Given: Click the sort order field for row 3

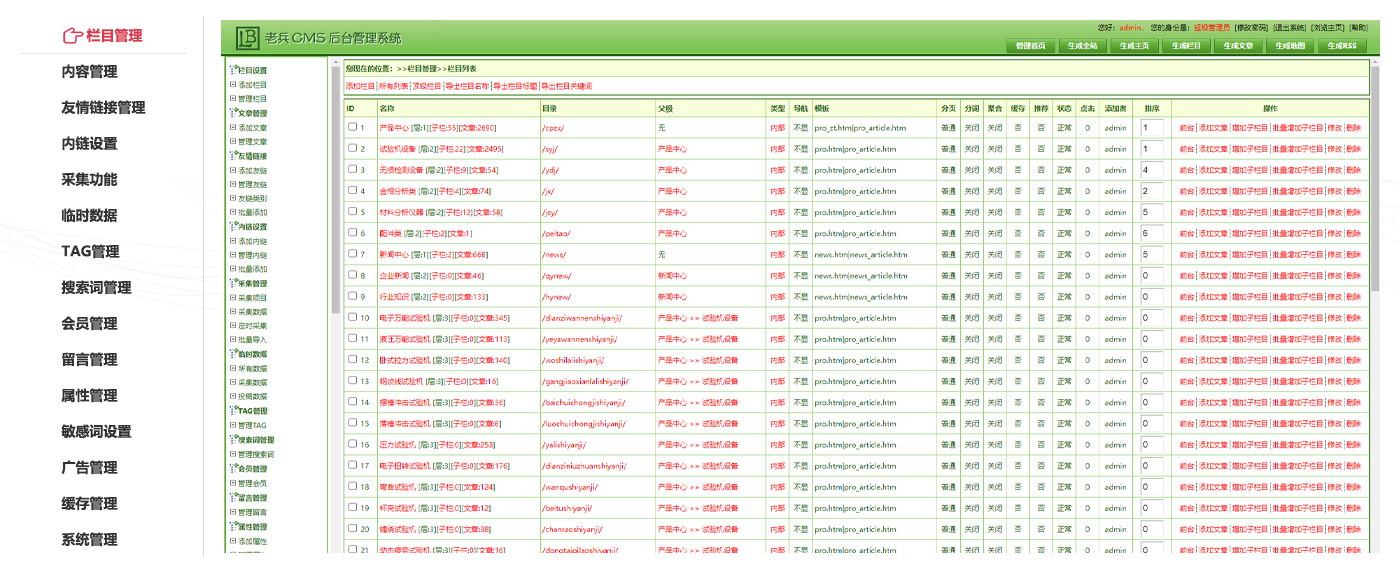Looking at the screenshot, I should pos(1151,170).
